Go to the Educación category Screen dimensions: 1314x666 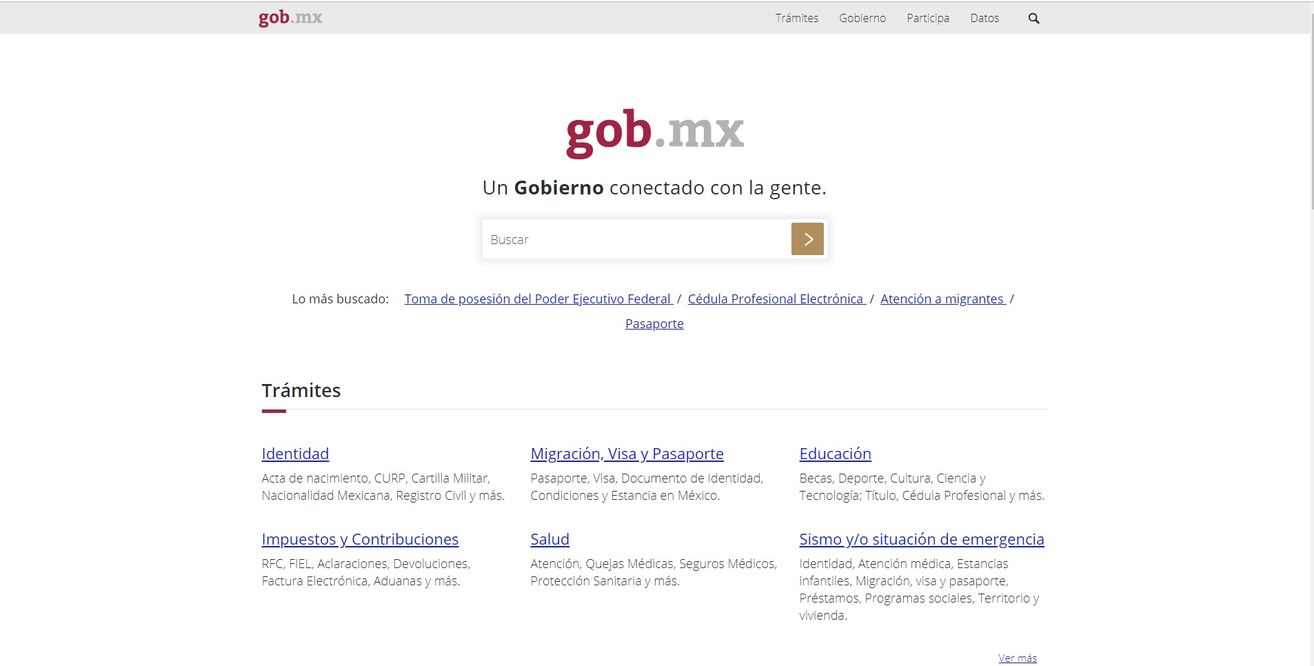click(x=835, y=454)
